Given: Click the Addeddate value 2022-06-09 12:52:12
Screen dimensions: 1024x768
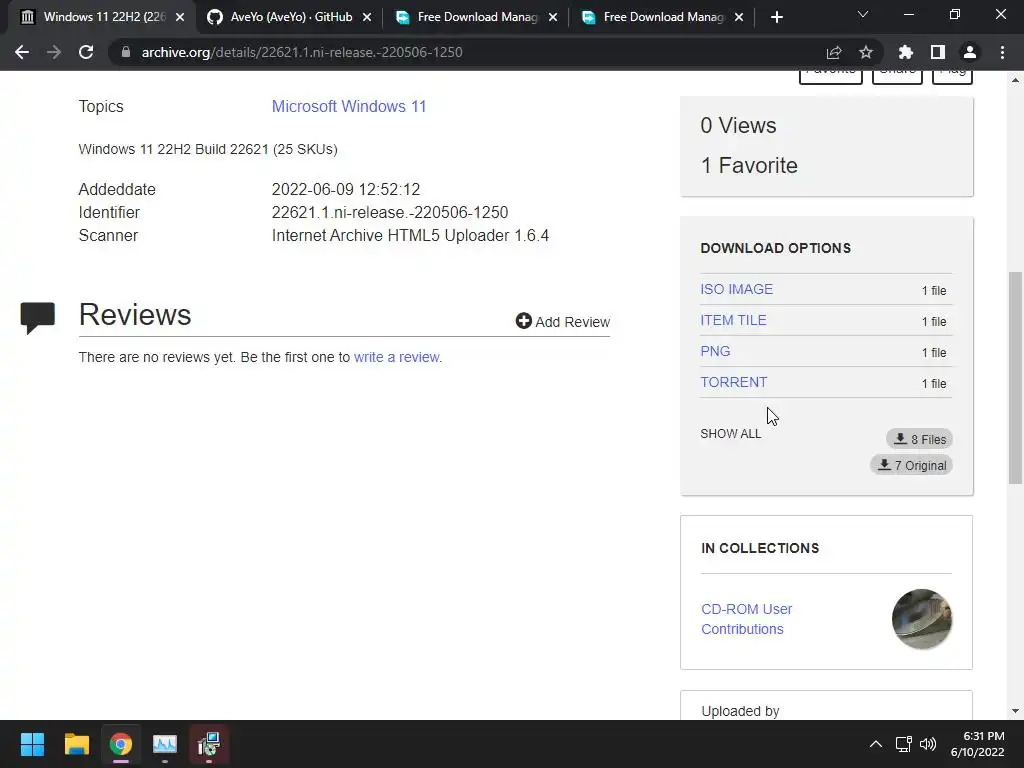Looking at the screenshot, I should (x=346, y=189).
